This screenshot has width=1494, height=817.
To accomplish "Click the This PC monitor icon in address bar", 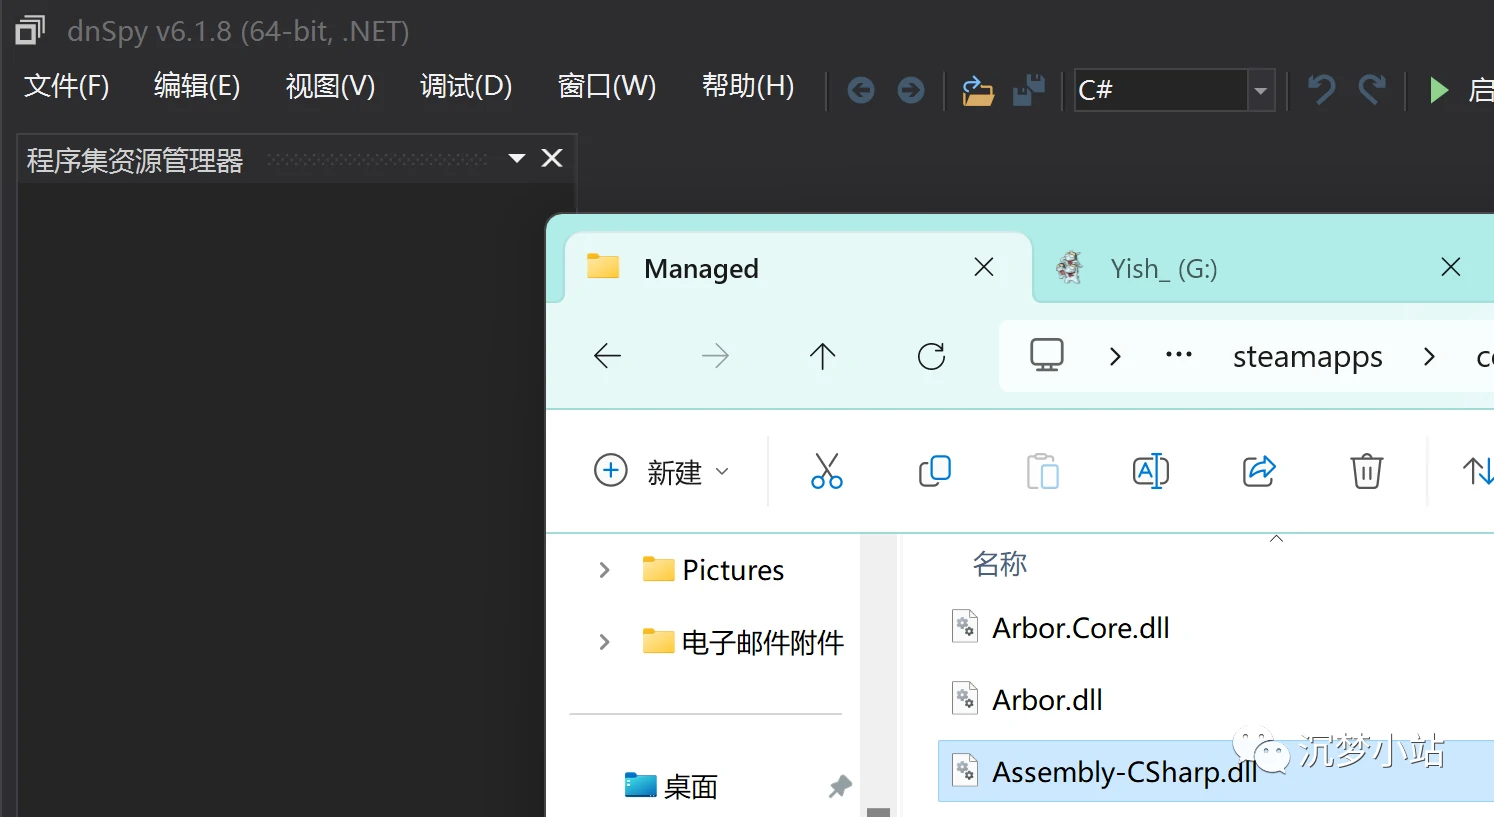I will click(1047, 355).
